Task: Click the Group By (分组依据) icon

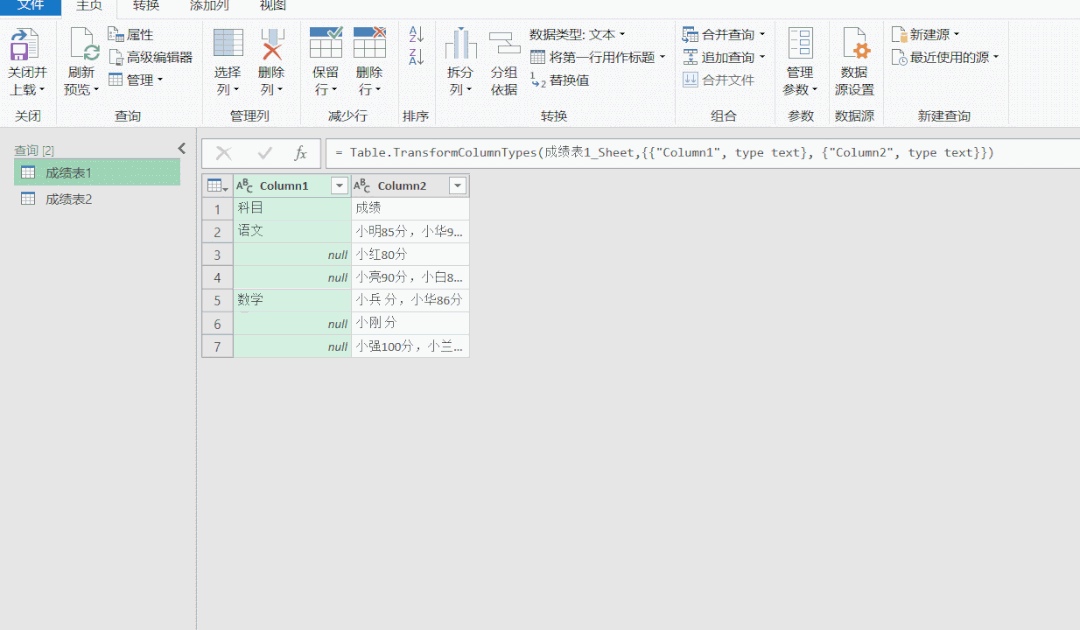Action: (x=504, y=44)
